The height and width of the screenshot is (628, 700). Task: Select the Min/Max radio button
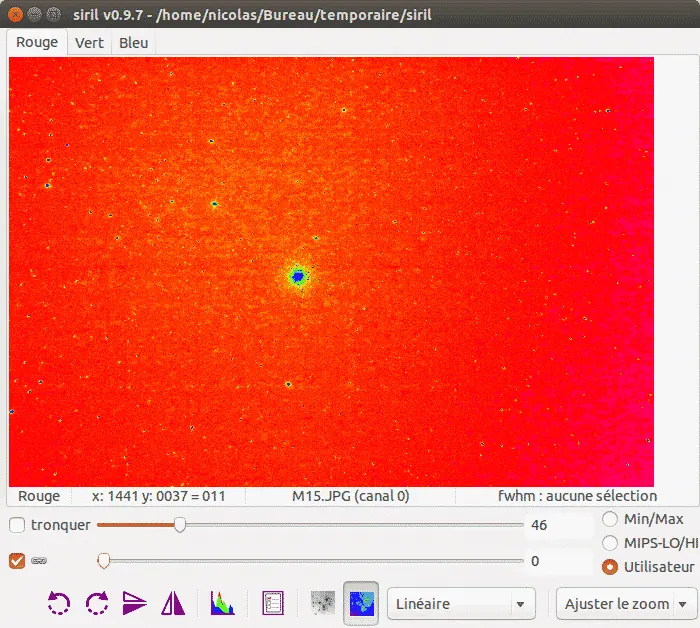(610, 519)
